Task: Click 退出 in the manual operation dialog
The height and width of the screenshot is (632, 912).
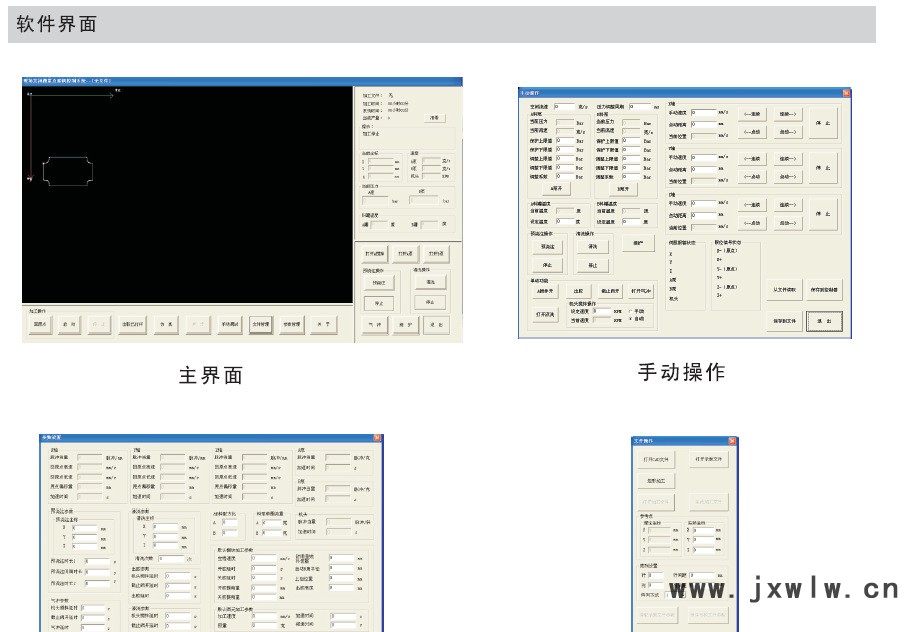Action: [825, 321]
